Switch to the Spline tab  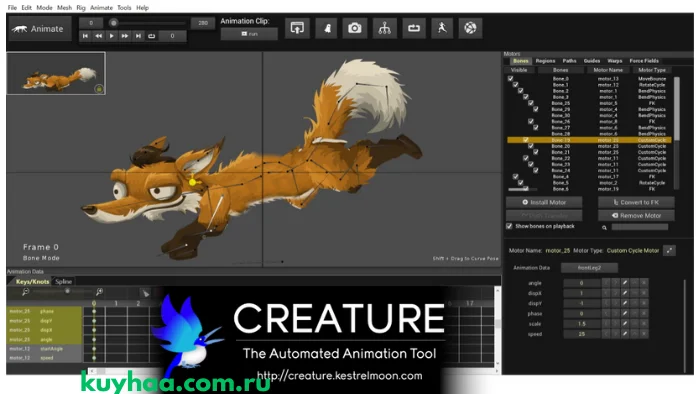click(63, 282)
